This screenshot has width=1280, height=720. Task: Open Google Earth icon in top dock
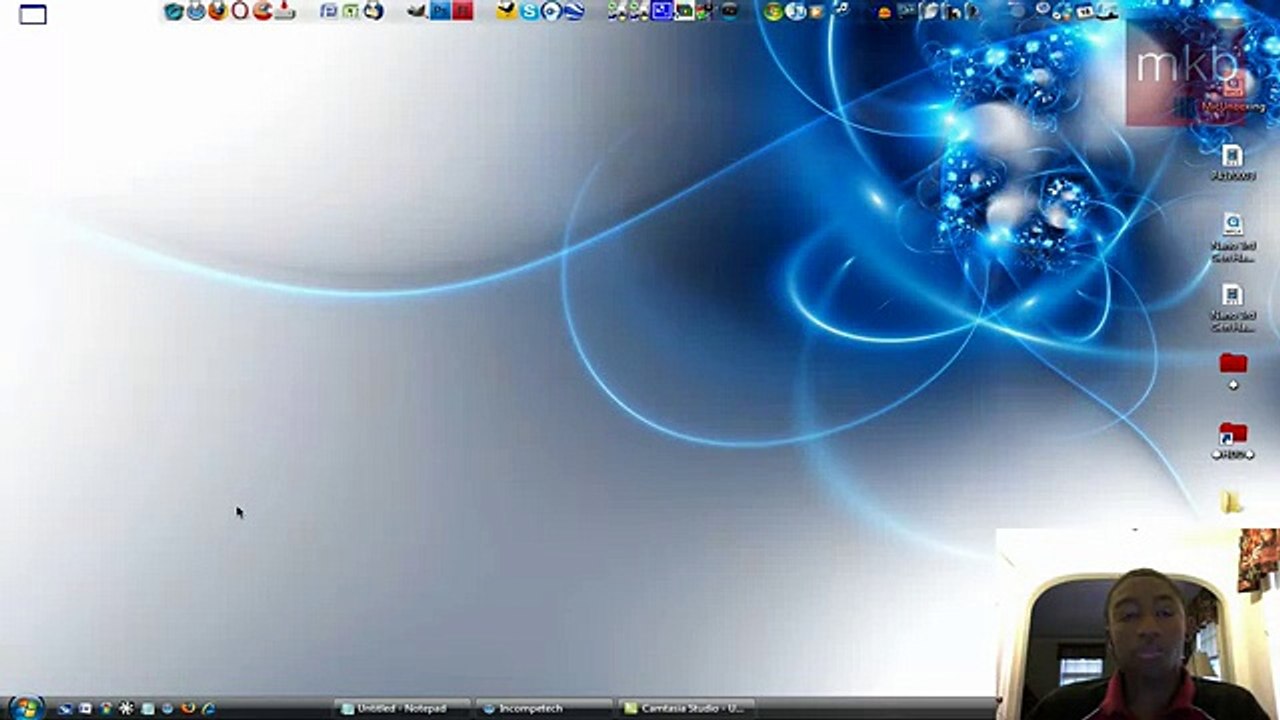pyautogui.click(x=573, y=11)
